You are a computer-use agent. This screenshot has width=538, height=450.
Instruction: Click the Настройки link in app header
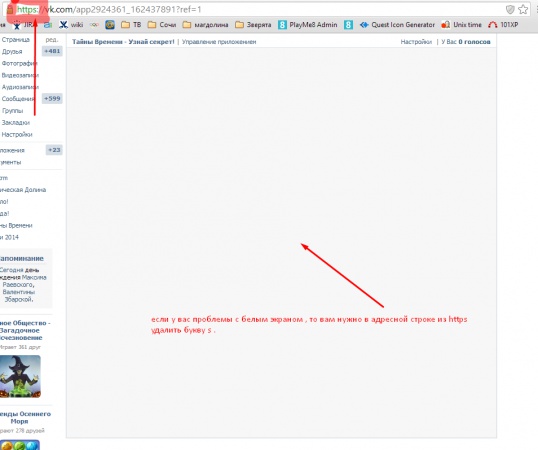coord(416,42)
